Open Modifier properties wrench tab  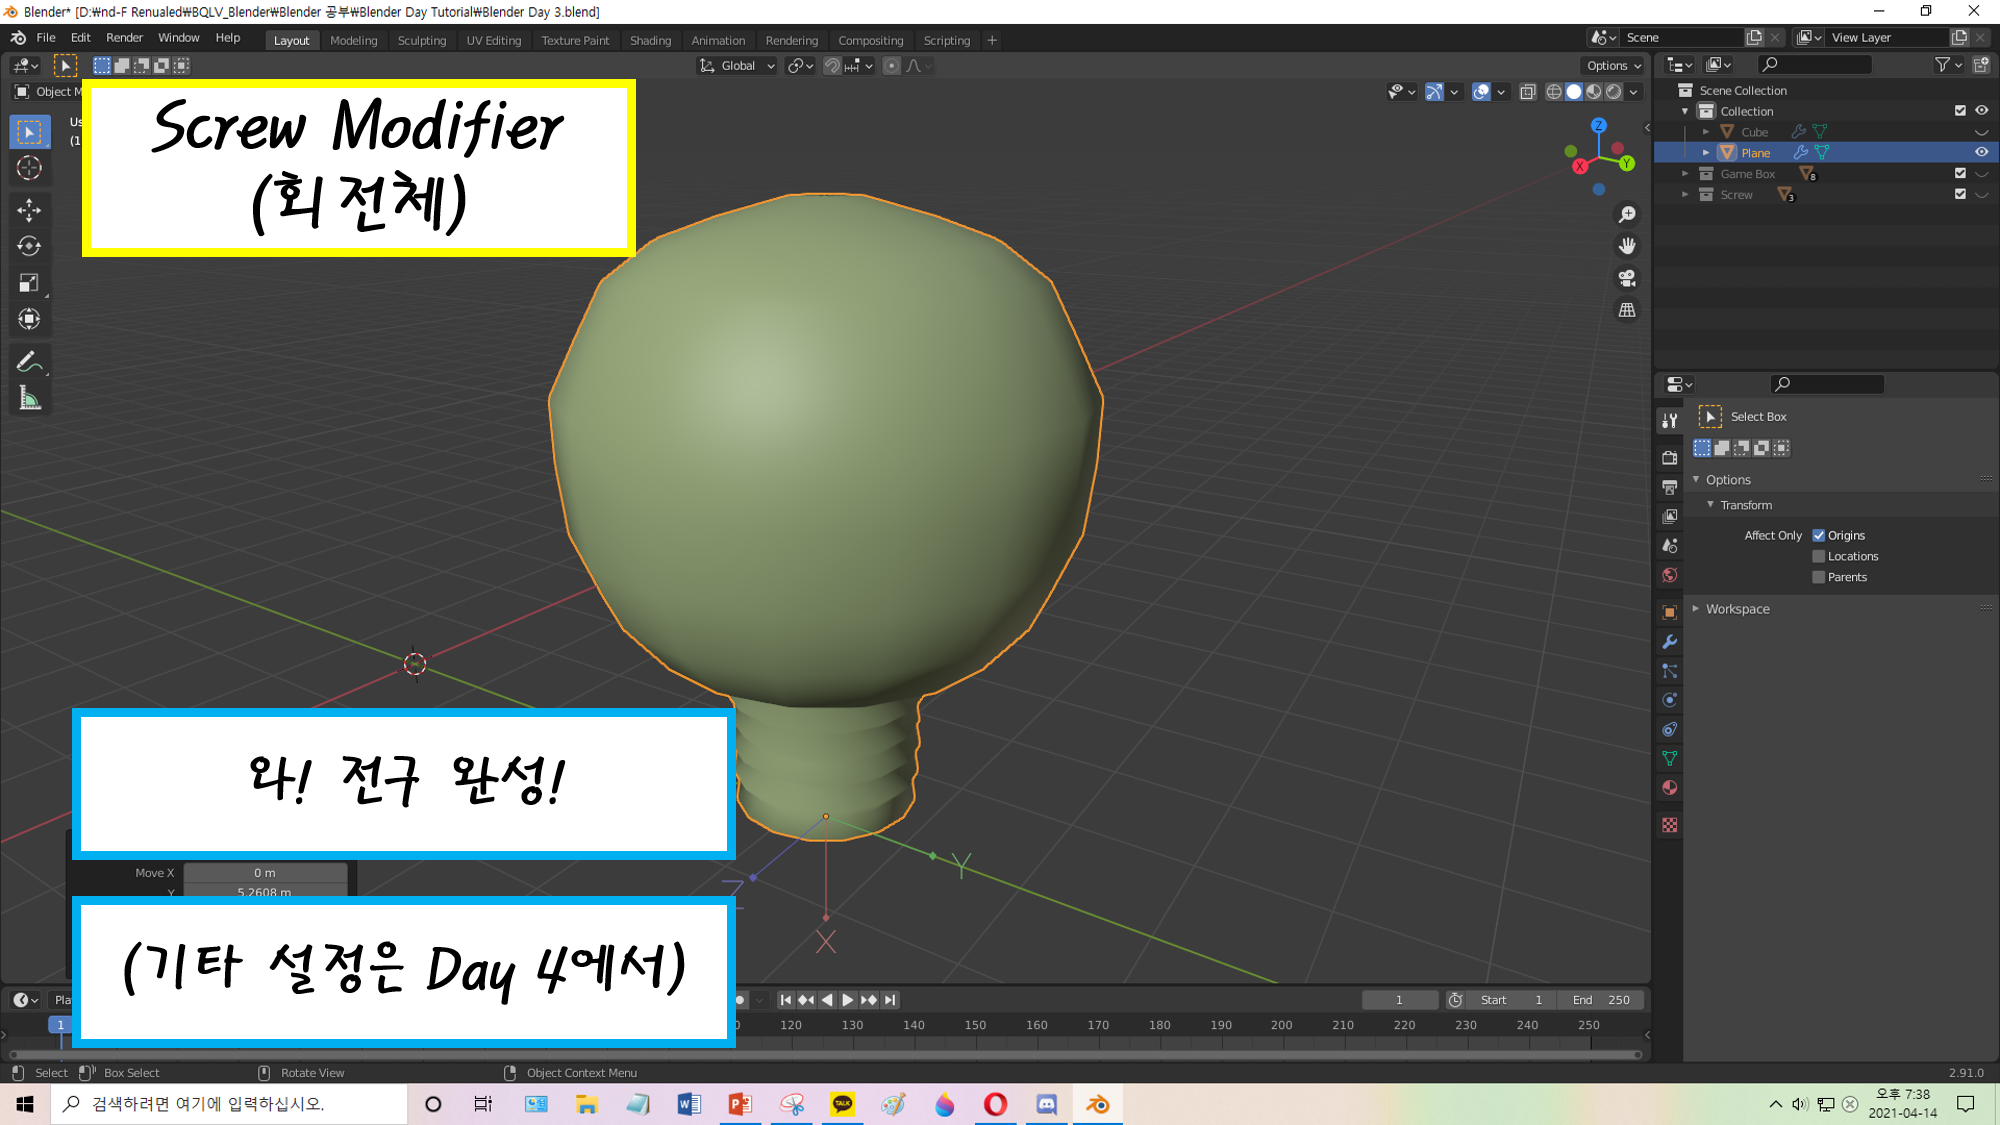tap(1669, 642)
